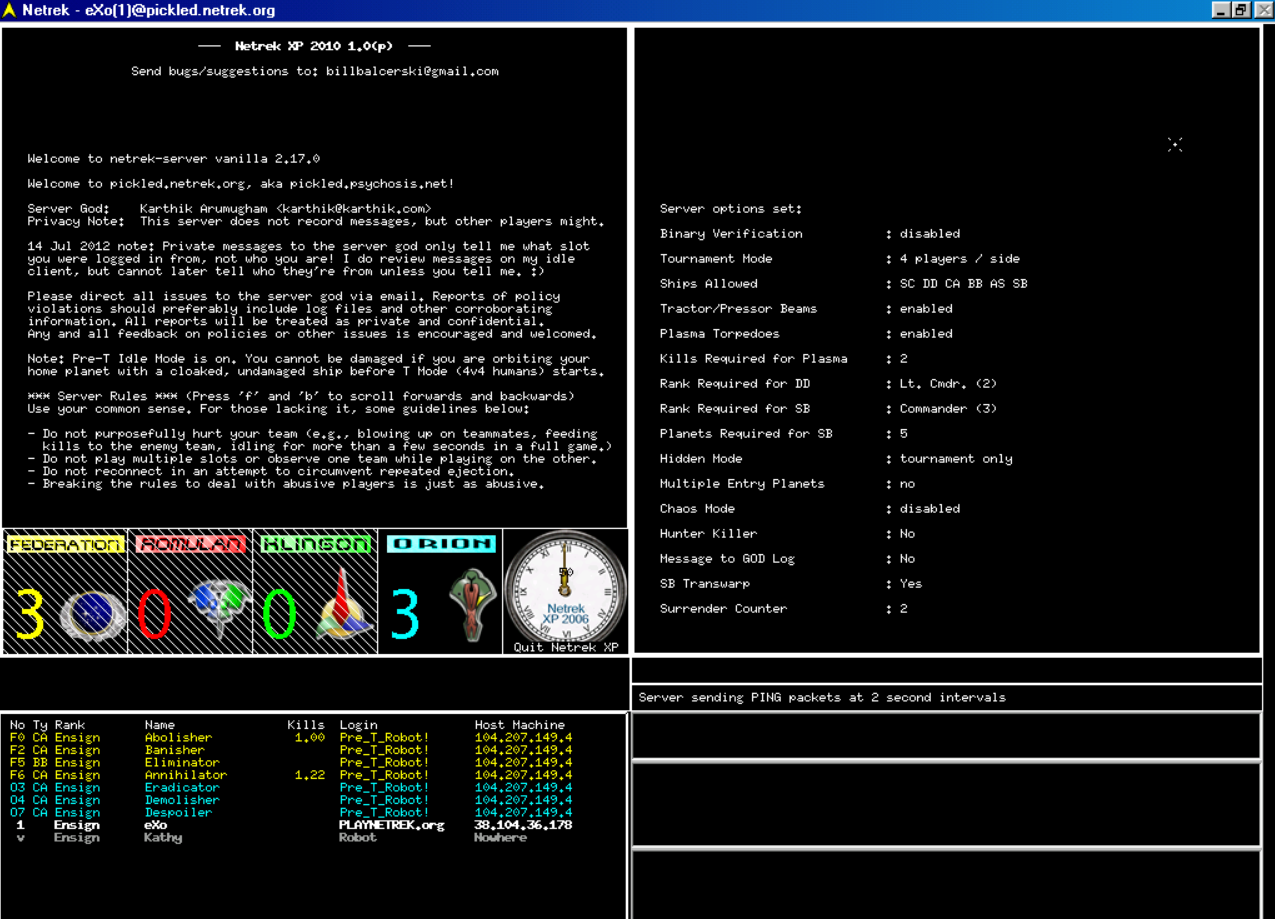The height and width of the screenshot is (919, 1275).
Task: Select player row Annihilator
Action: 290,775
